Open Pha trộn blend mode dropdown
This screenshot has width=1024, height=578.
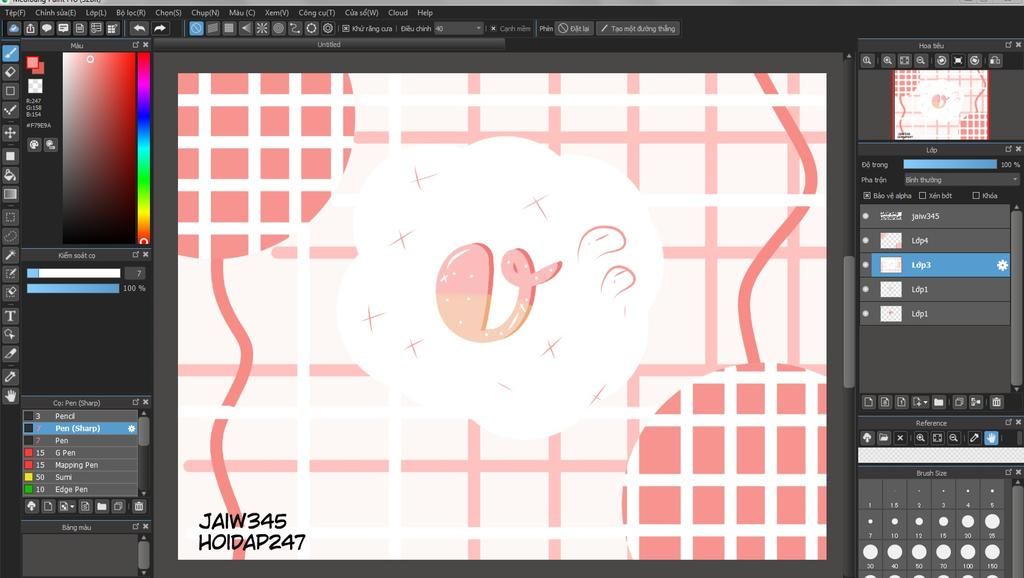[x=961, y=180]
